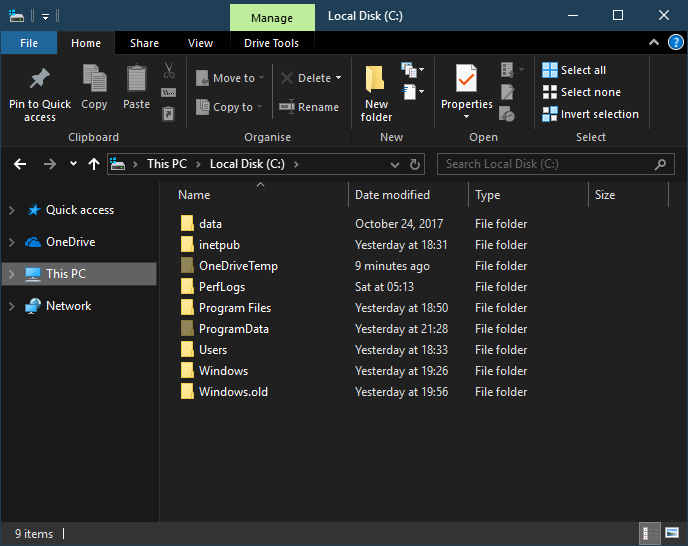Open Customize Quick Access Toolbar dropdown
688x546 pixels.
point(45,17)
